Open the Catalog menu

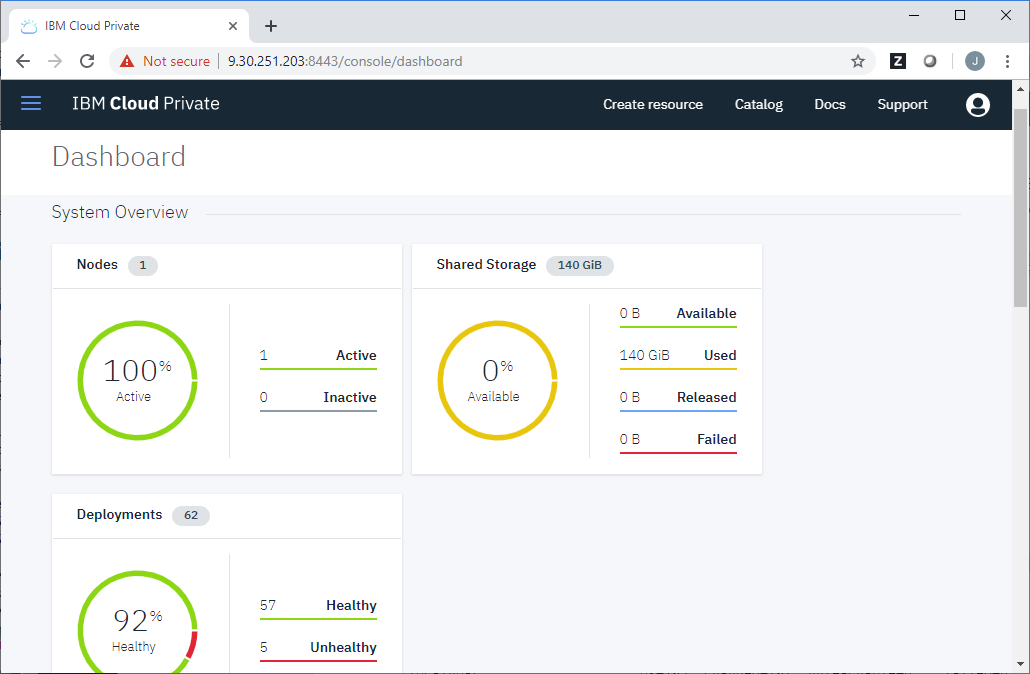pyautogui.click(x=758, y=104)
